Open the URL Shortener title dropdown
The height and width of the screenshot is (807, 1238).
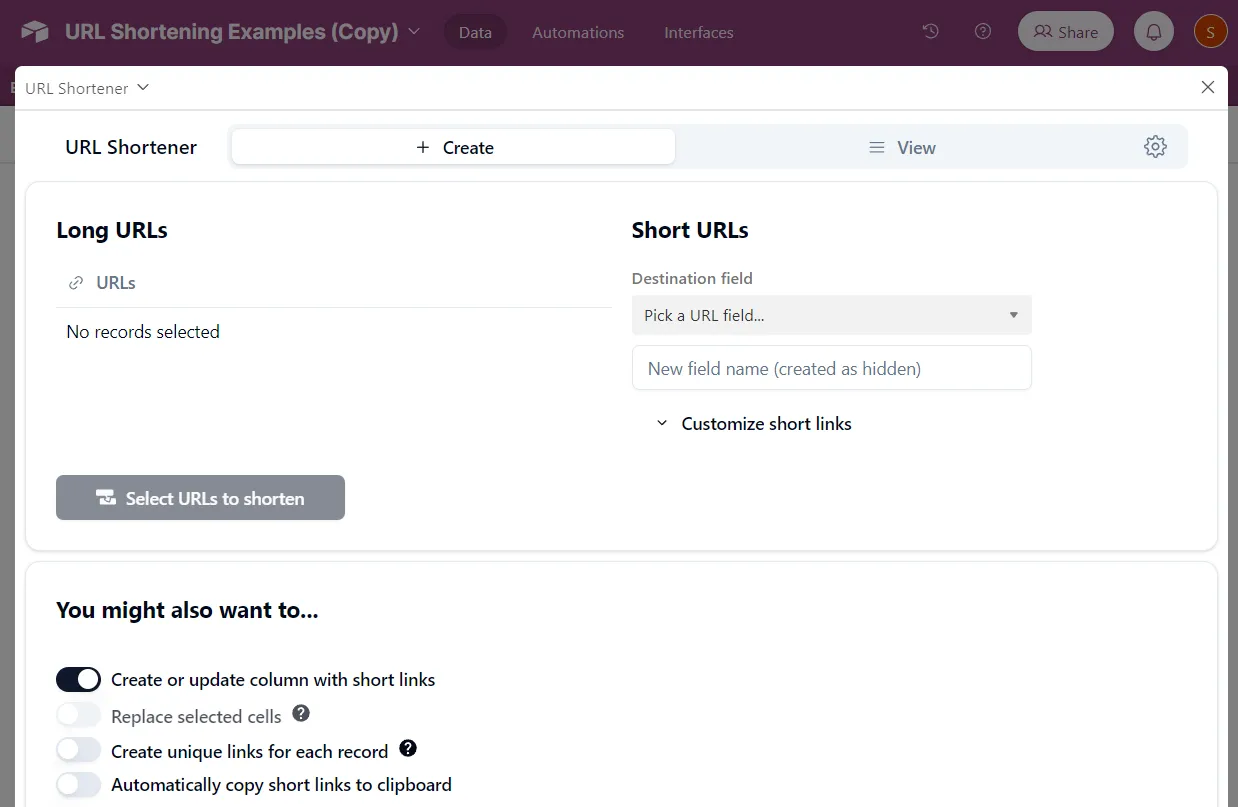[x=87, y=88]
